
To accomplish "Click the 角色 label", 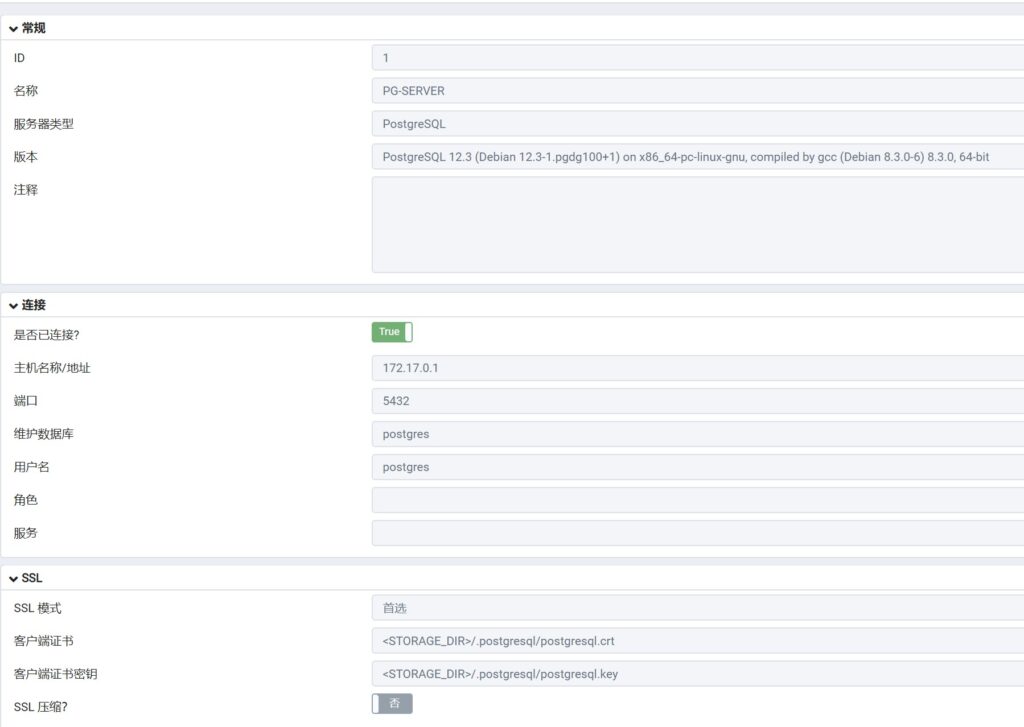I will (25, 500).
